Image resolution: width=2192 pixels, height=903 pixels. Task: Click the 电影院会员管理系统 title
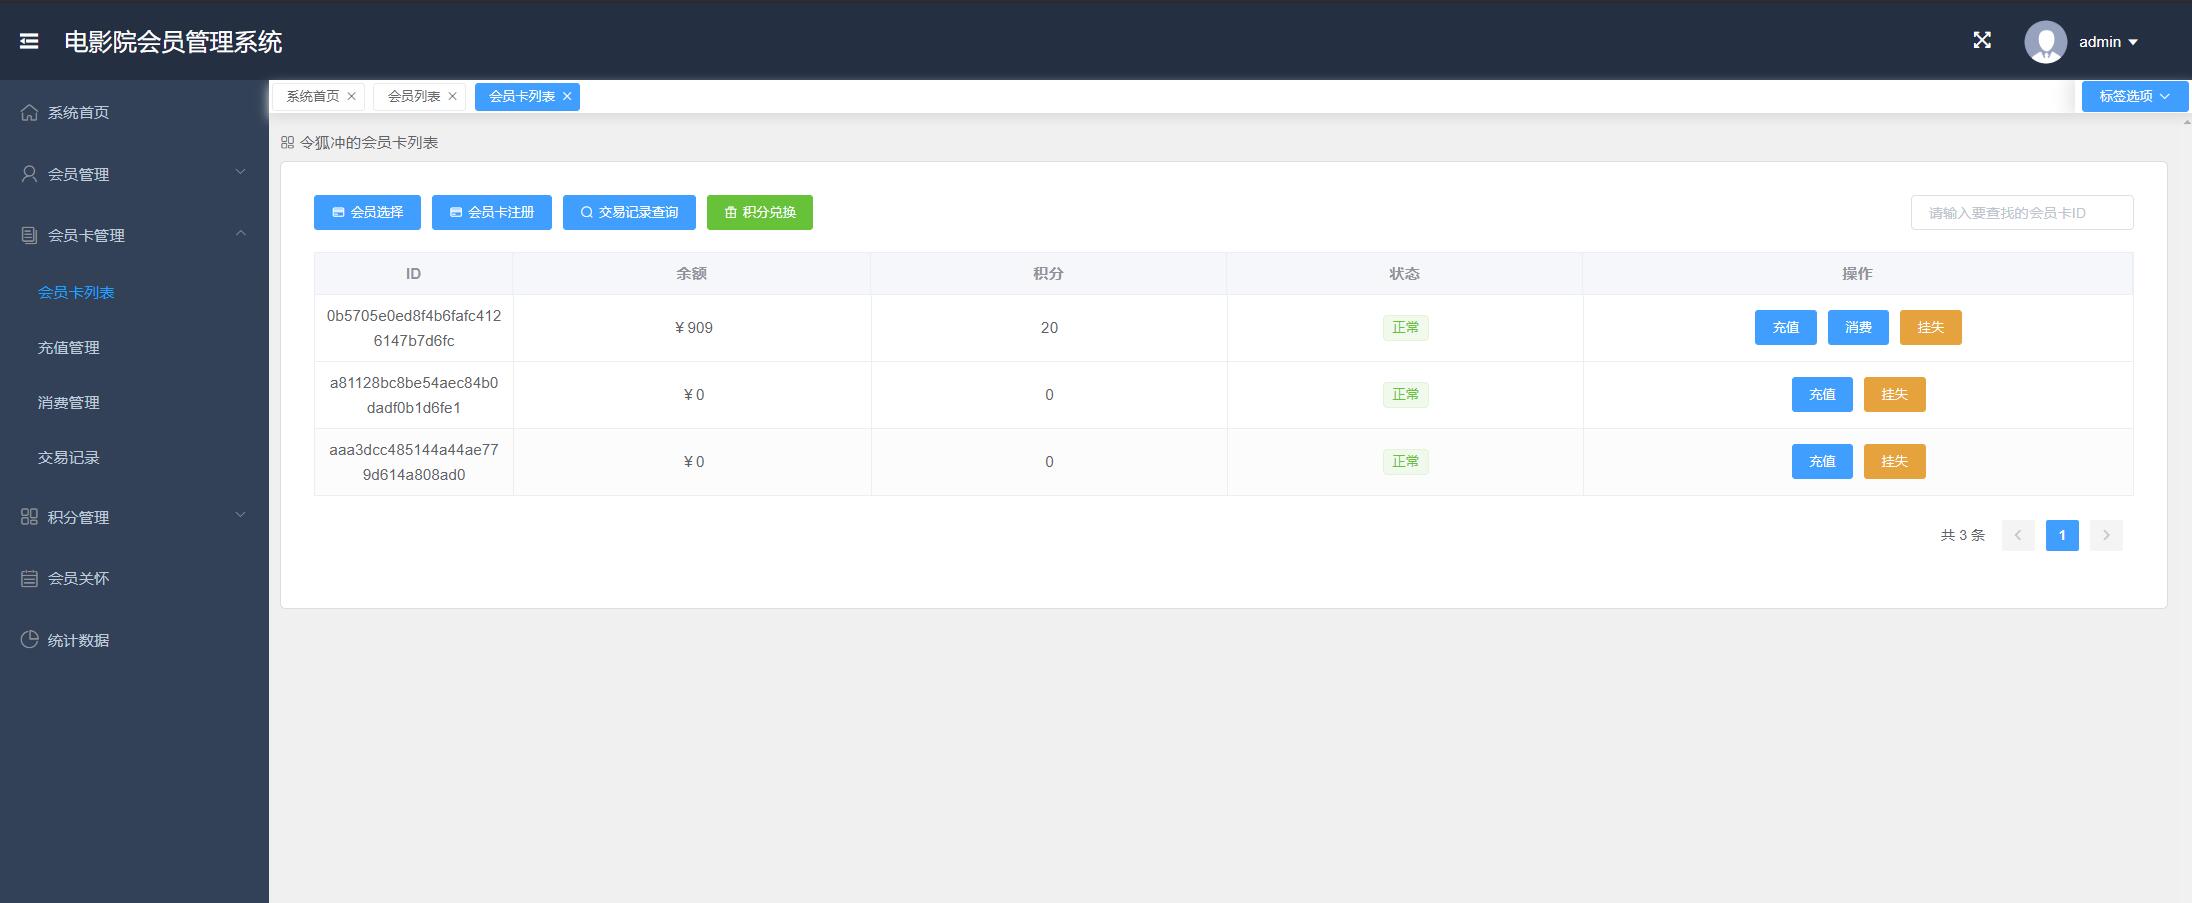tap(173, 41)
